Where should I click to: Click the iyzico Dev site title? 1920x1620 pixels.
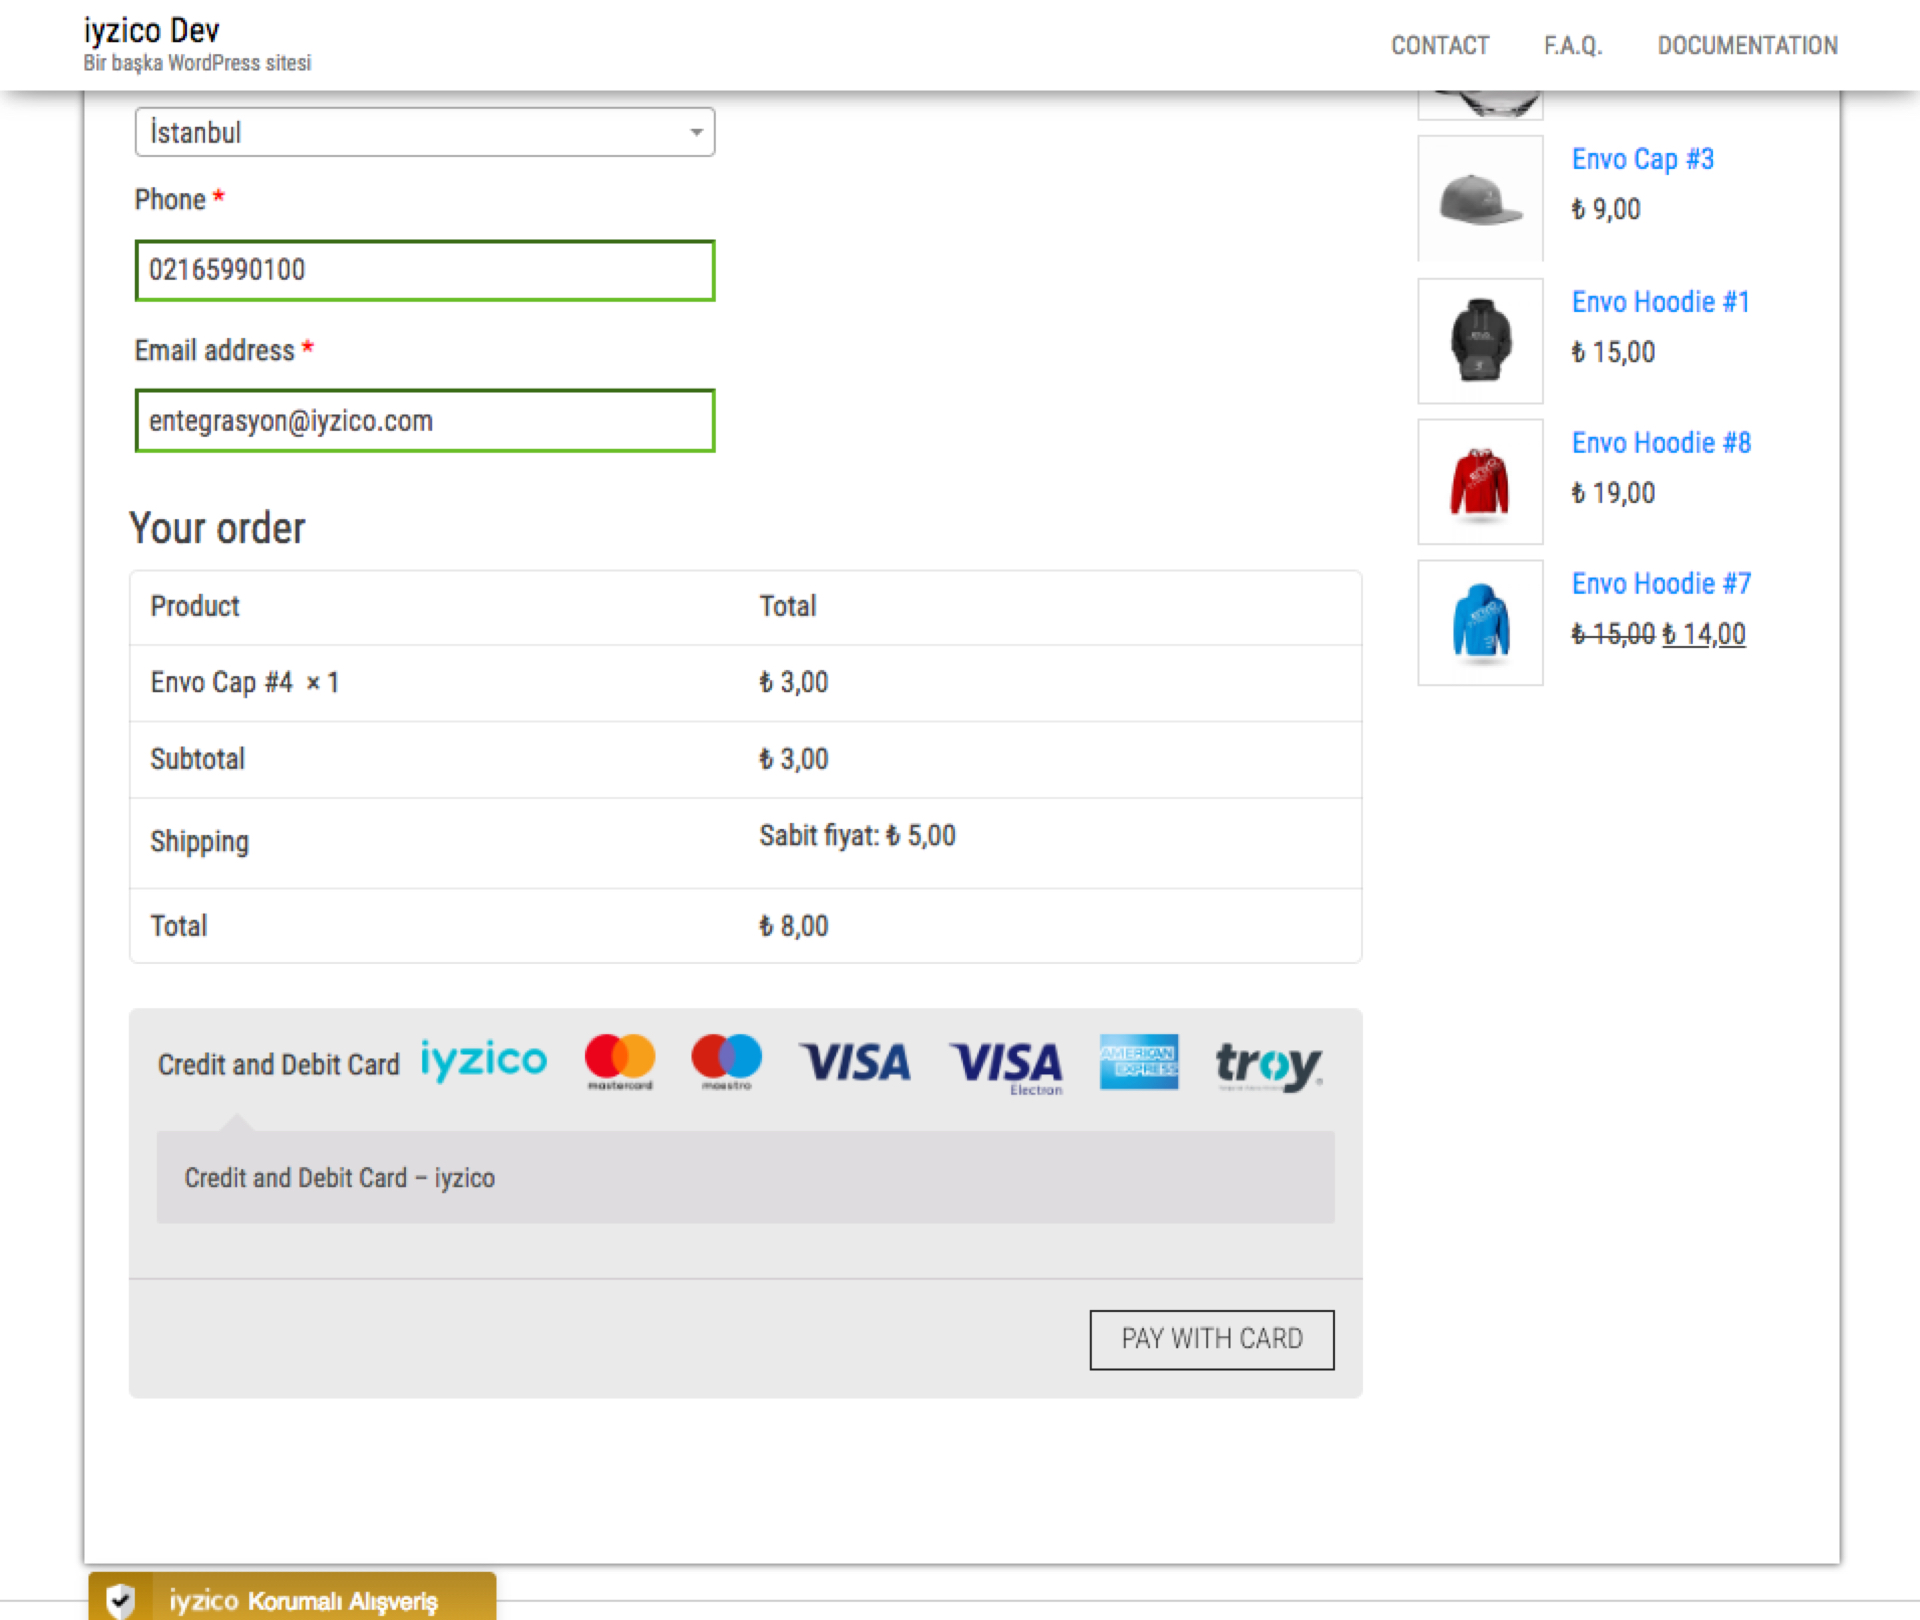point(151,31)
